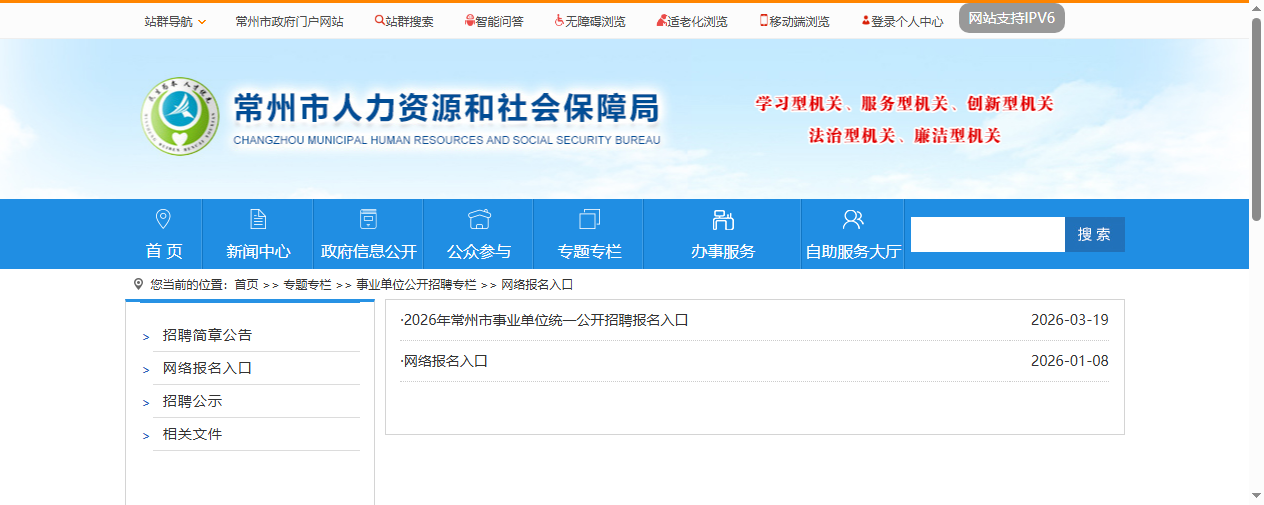Expand the 站群导航 dropdown
Viewport: 1264px width, 505px height.
click(x=175, y=21)
